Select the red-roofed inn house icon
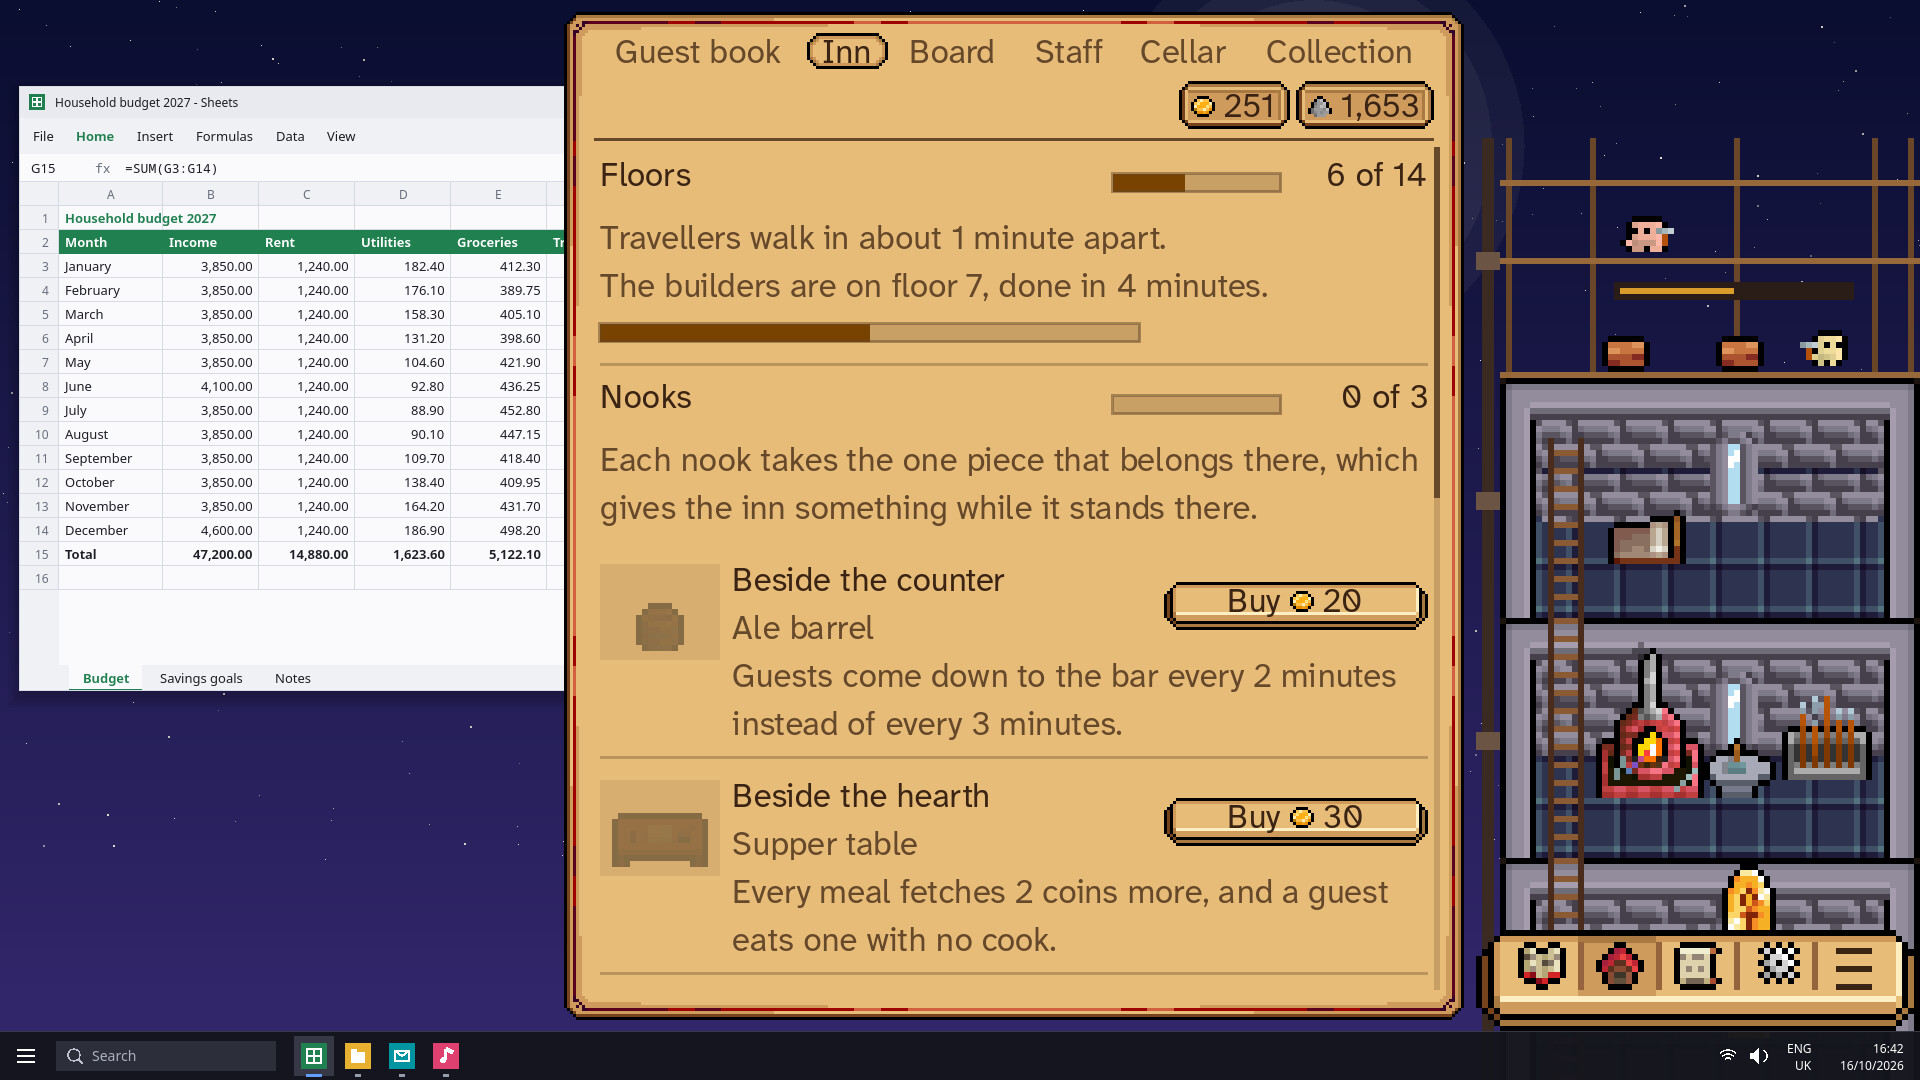Screen dimensions: 1920x1080 (x=1619, y=966)
